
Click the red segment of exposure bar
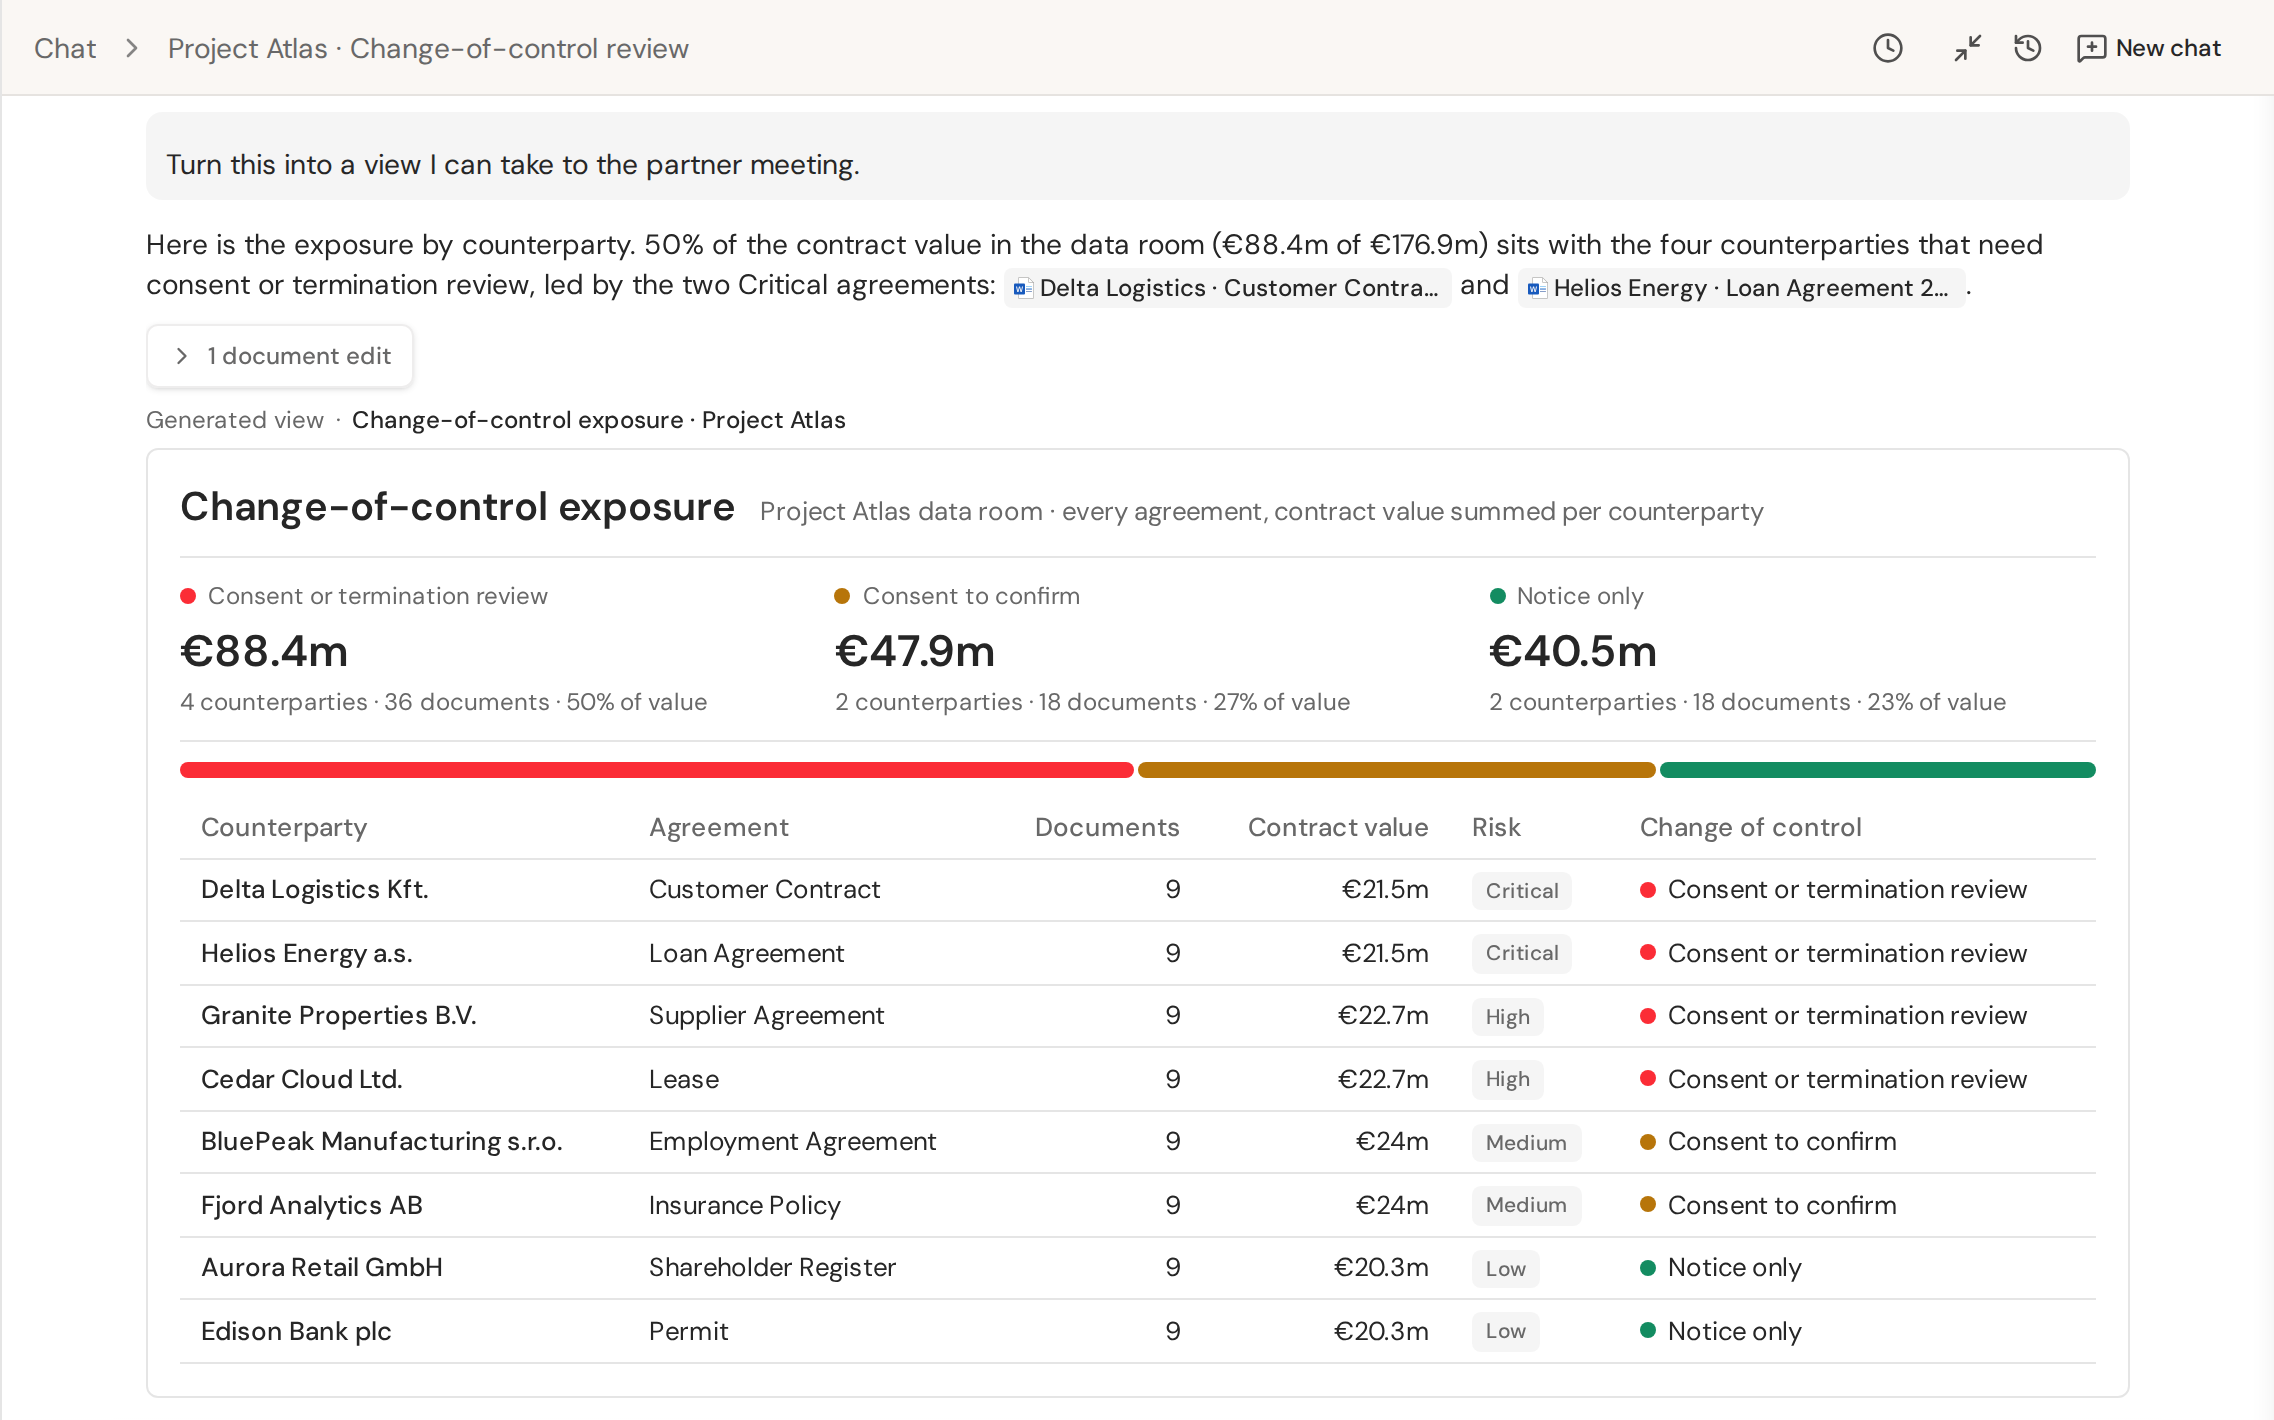tap(656, 770)
